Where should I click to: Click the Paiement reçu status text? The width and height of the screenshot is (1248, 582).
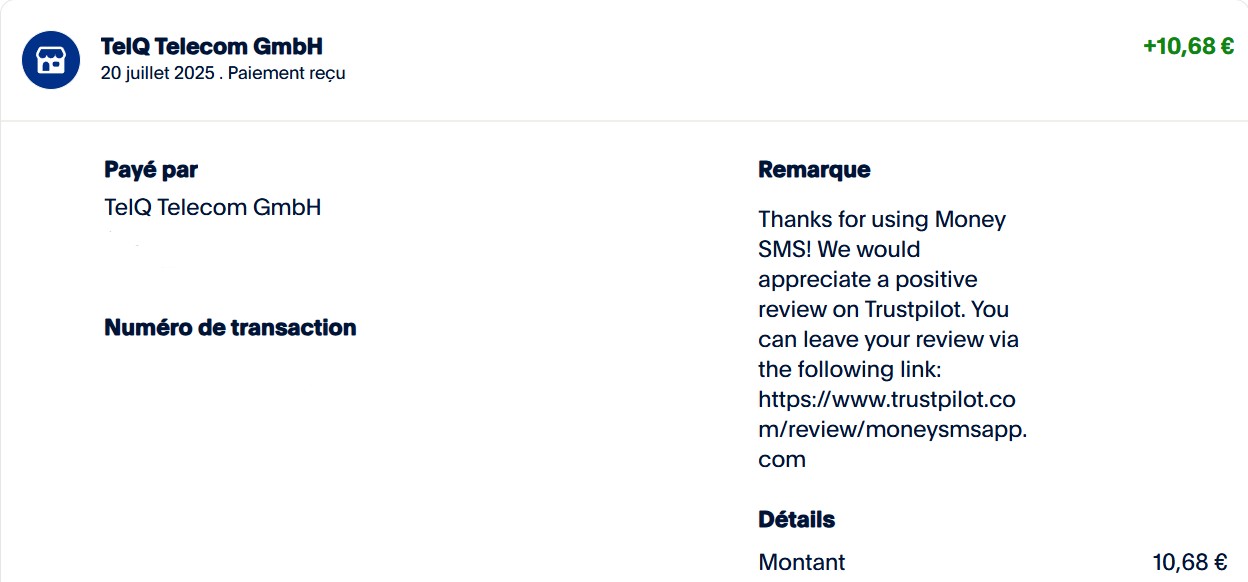(287, 74)
